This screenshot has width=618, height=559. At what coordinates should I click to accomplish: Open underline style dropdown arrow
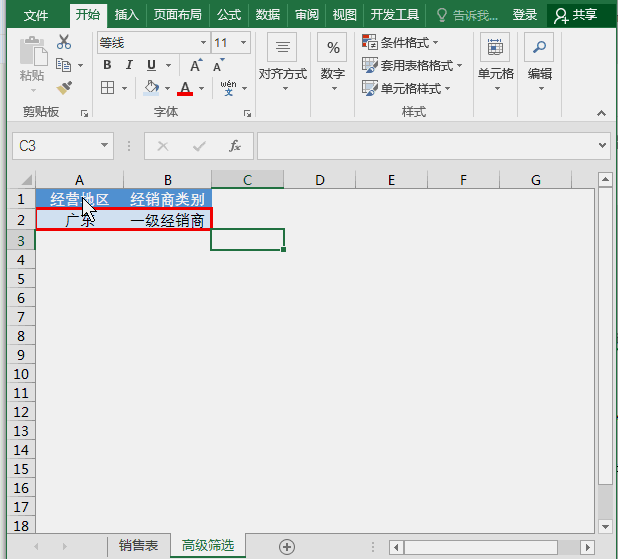168,65
